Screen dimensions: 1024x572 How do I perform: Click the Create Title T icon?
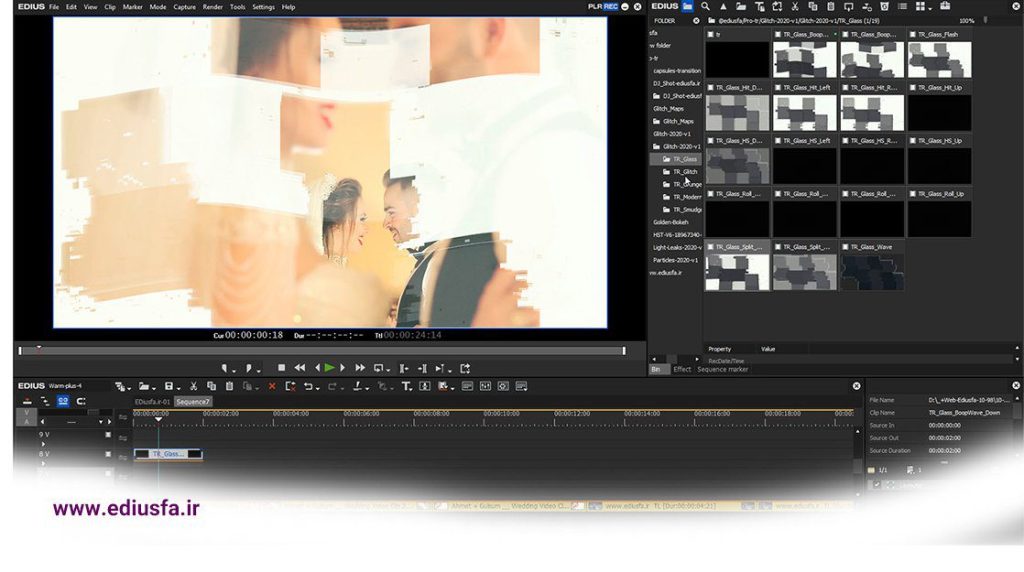click(x=406, y=387)
